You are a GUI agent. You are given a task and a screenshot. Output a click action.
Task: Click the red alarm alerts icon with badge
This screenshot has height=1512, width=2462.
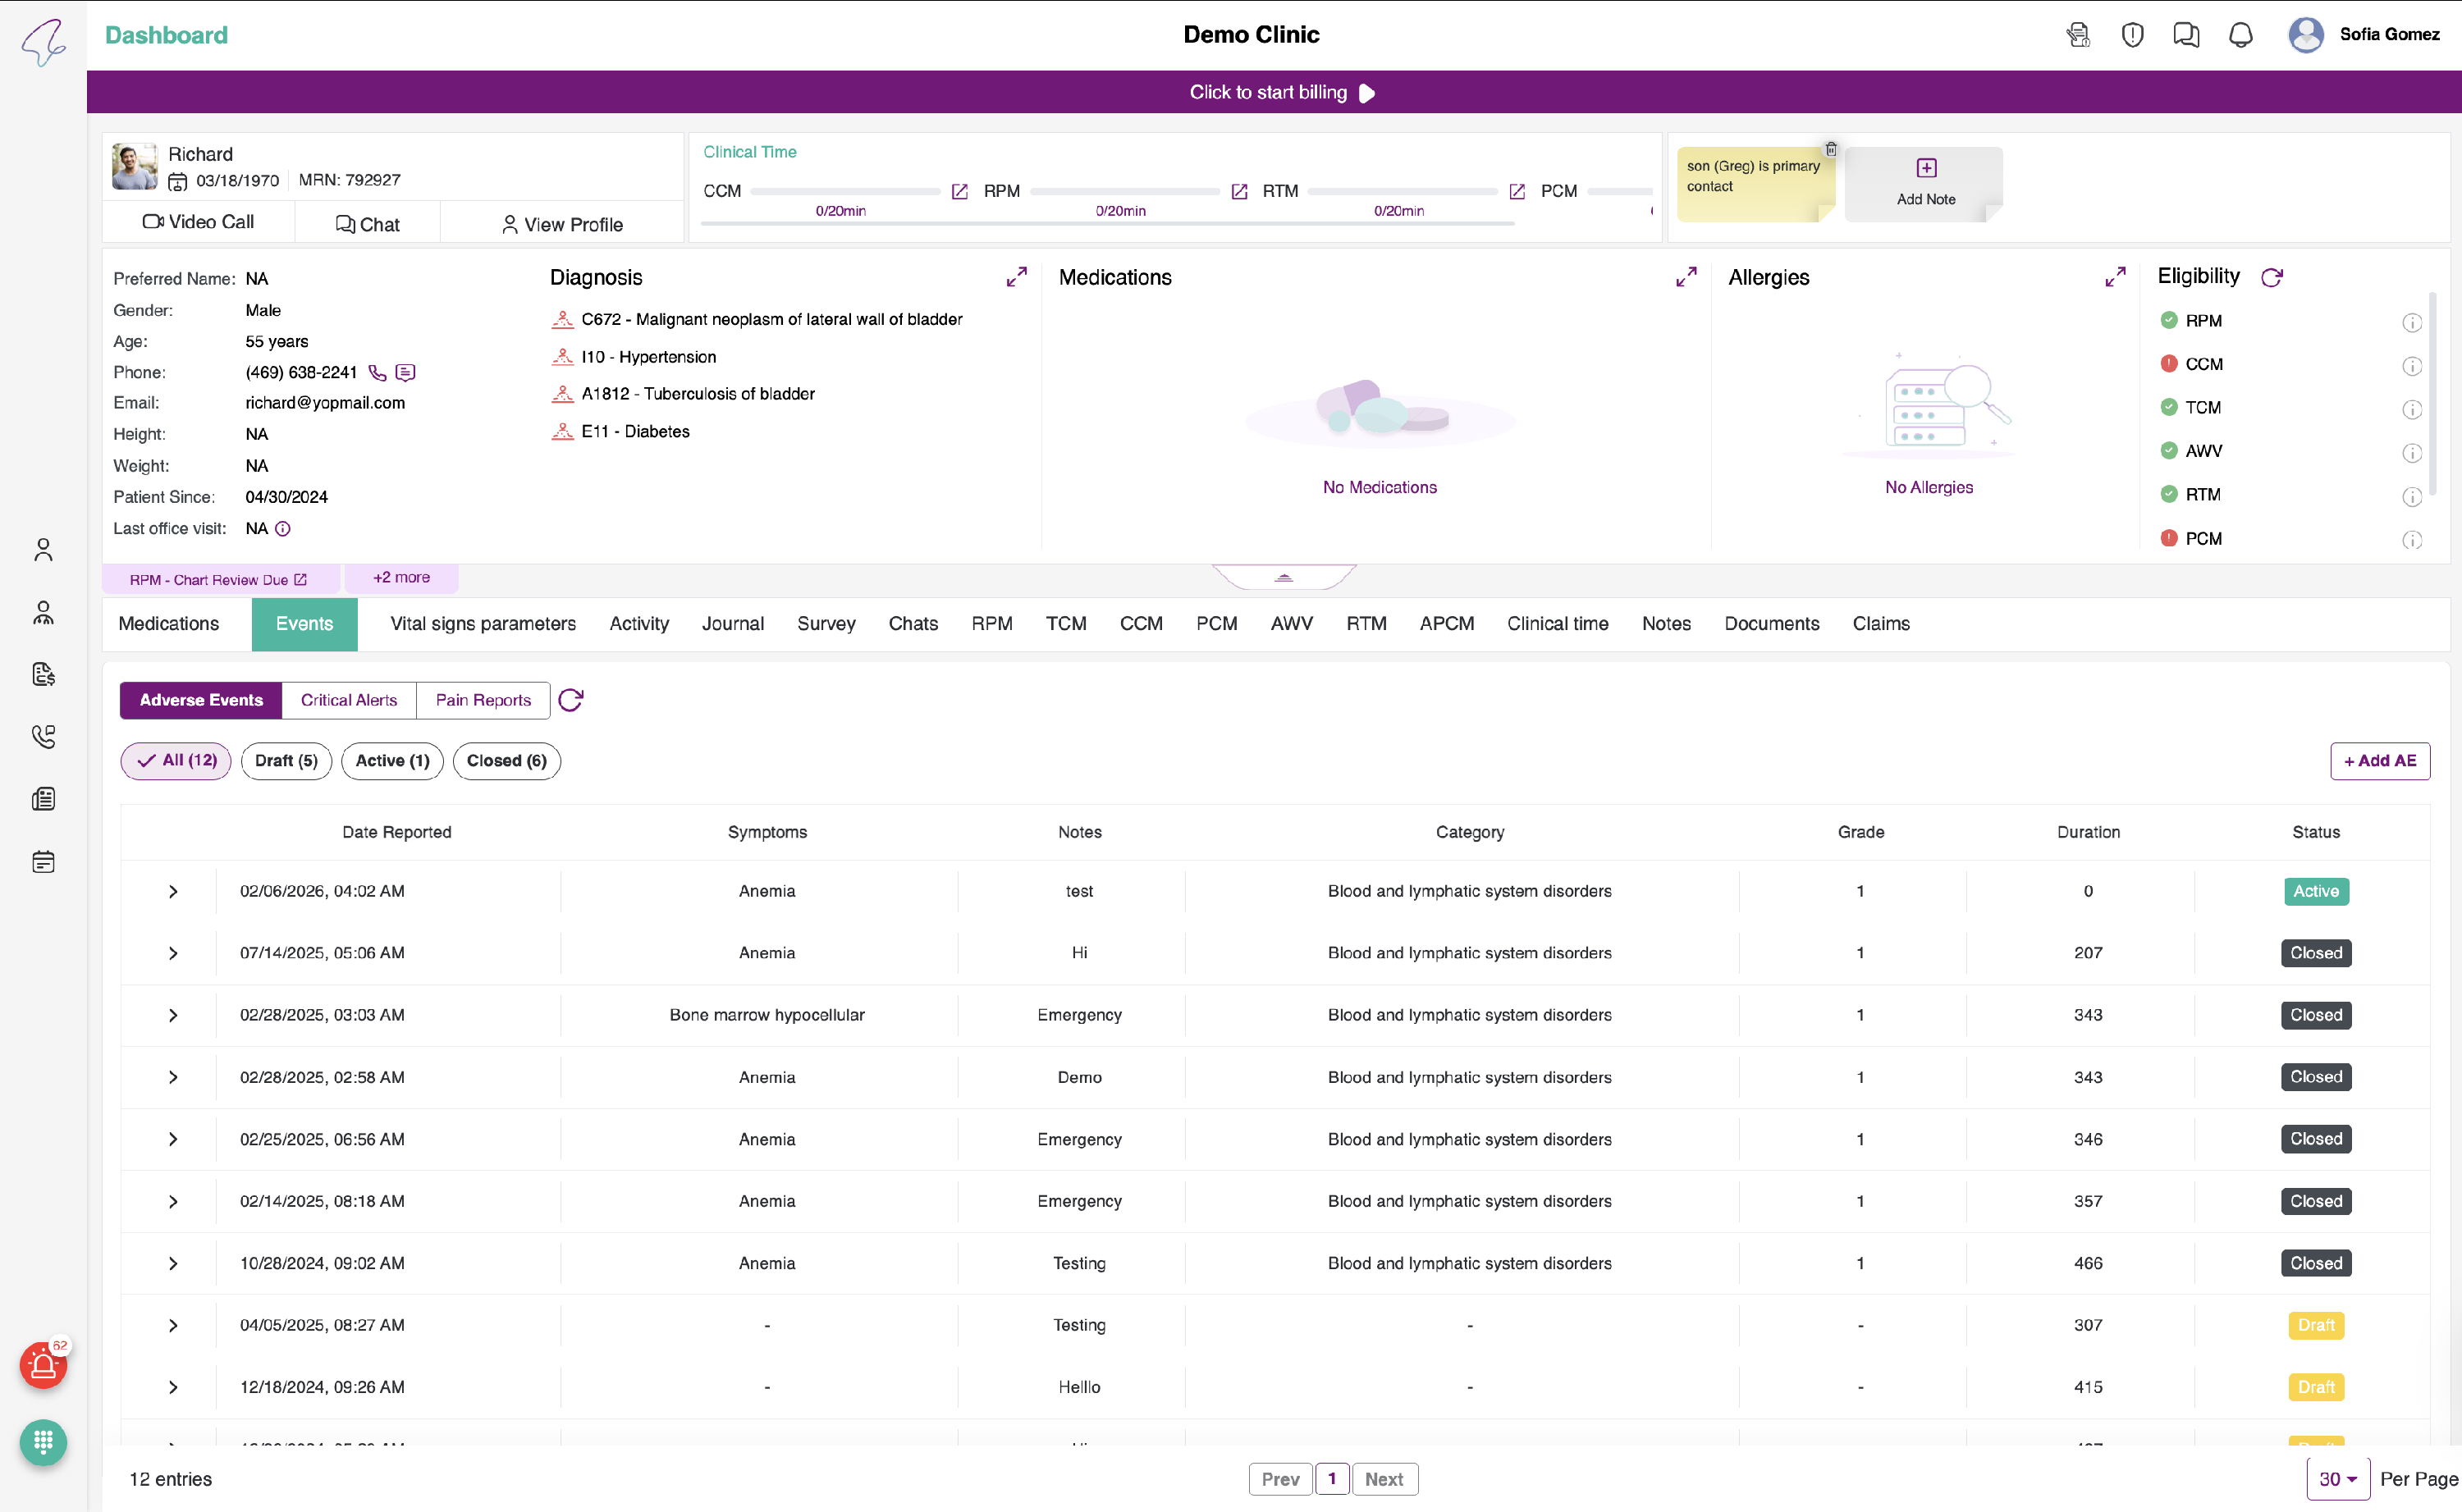click(x=43, y=1365)
